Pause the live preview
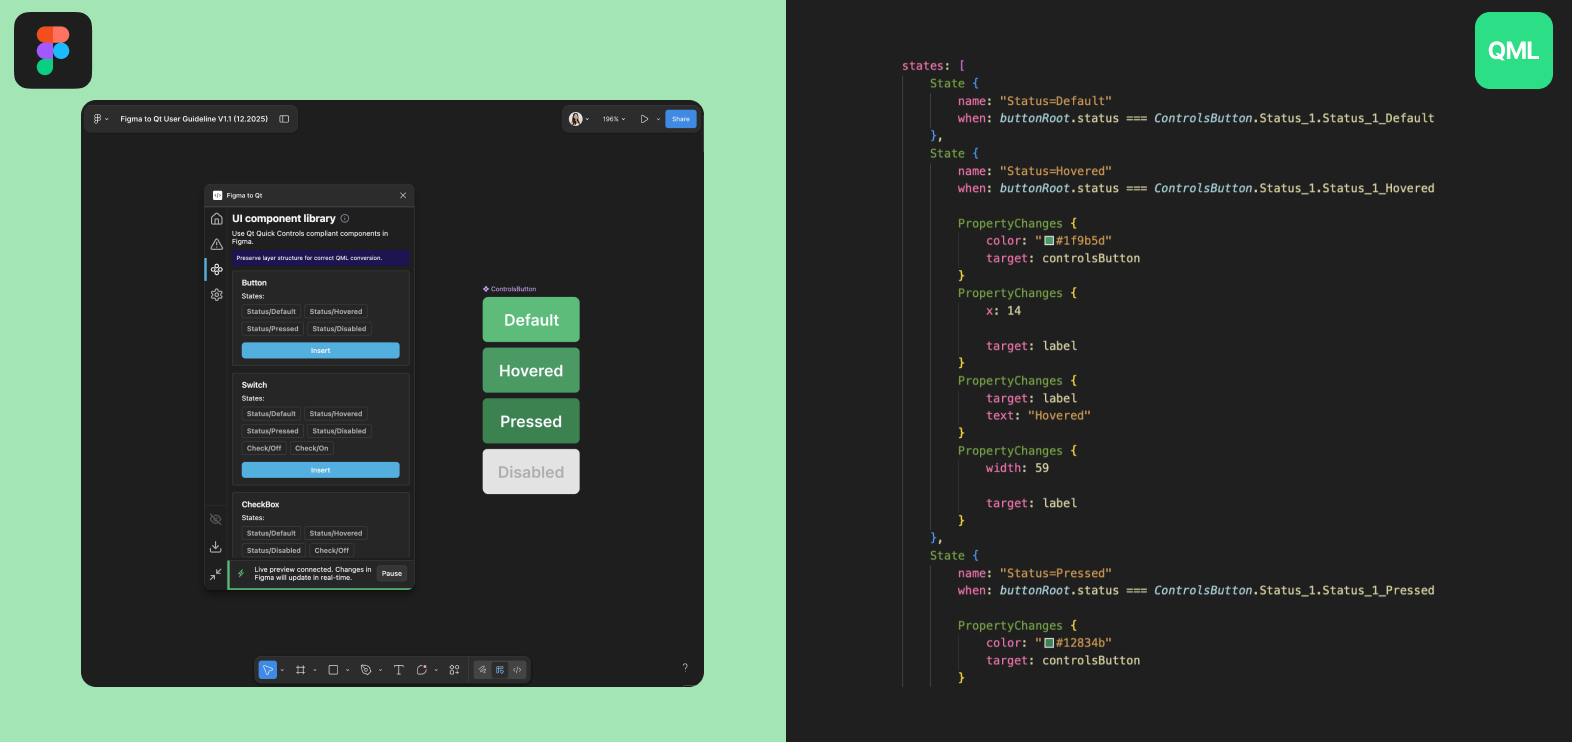This screenshot has width=1572, height=742. coord(392,574)
